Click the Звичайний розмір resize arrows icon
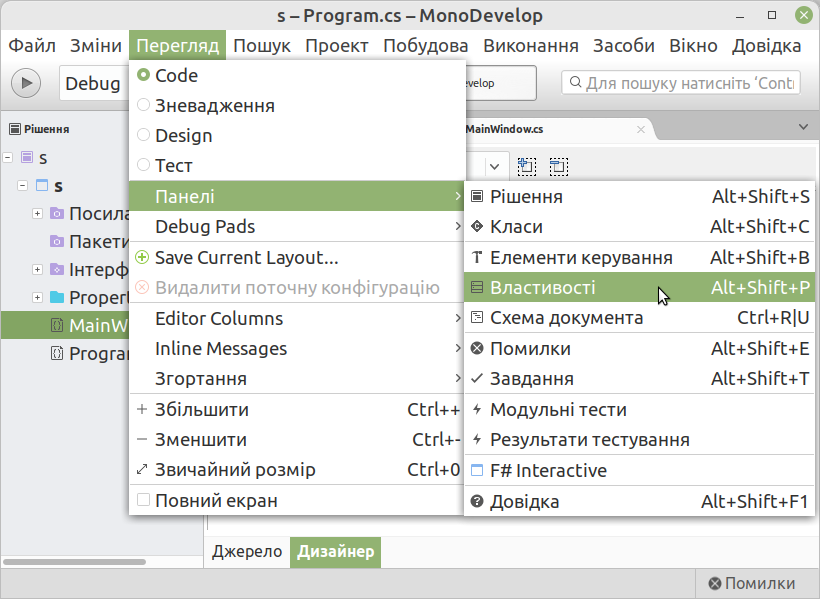Screen dimensions: 820x599 pos(142,469)
